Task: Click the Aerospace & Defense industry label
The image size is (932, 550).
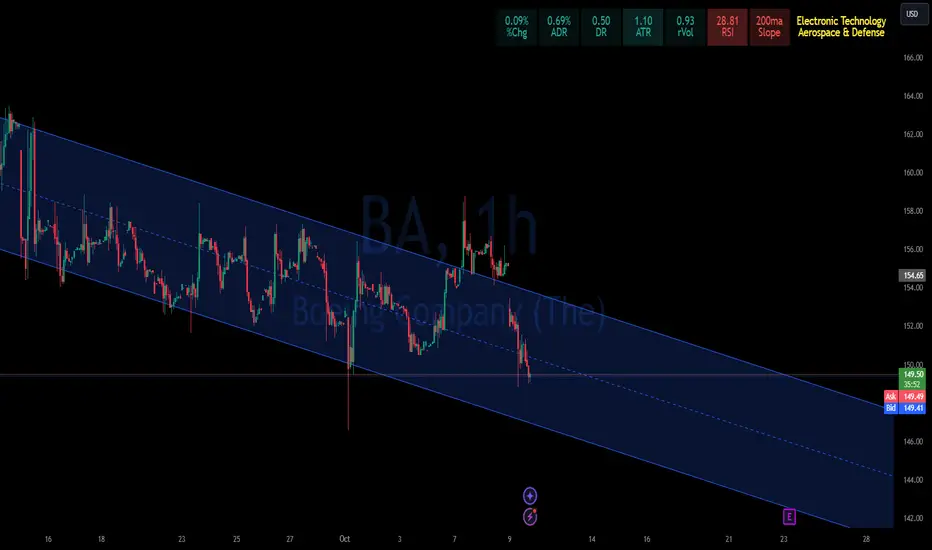Action: tap(841, 33)
